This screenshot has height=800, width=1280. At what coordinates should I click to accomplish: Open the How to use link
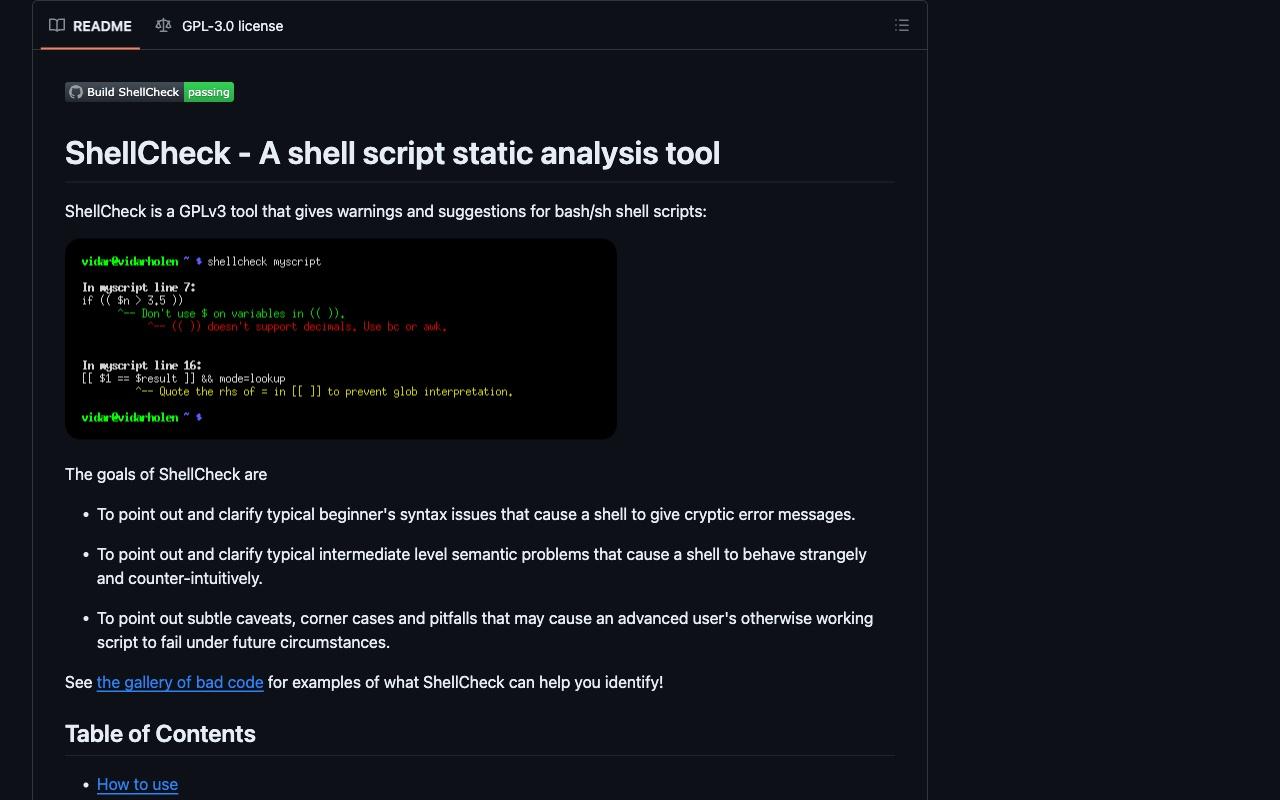137,784
